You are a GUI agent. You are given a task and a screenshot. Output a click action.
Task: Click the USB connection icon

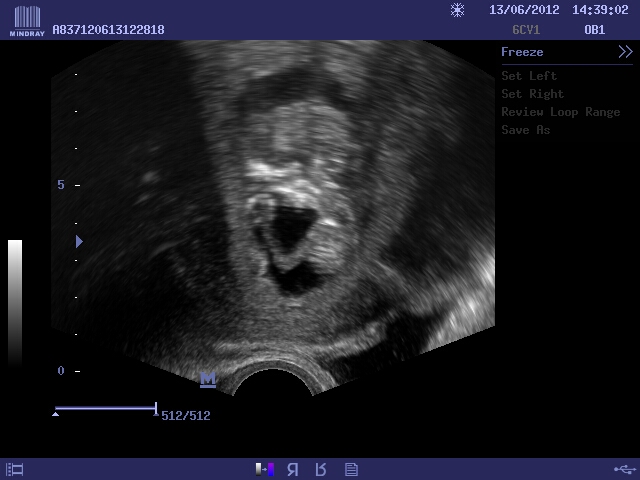coord(623,469)
